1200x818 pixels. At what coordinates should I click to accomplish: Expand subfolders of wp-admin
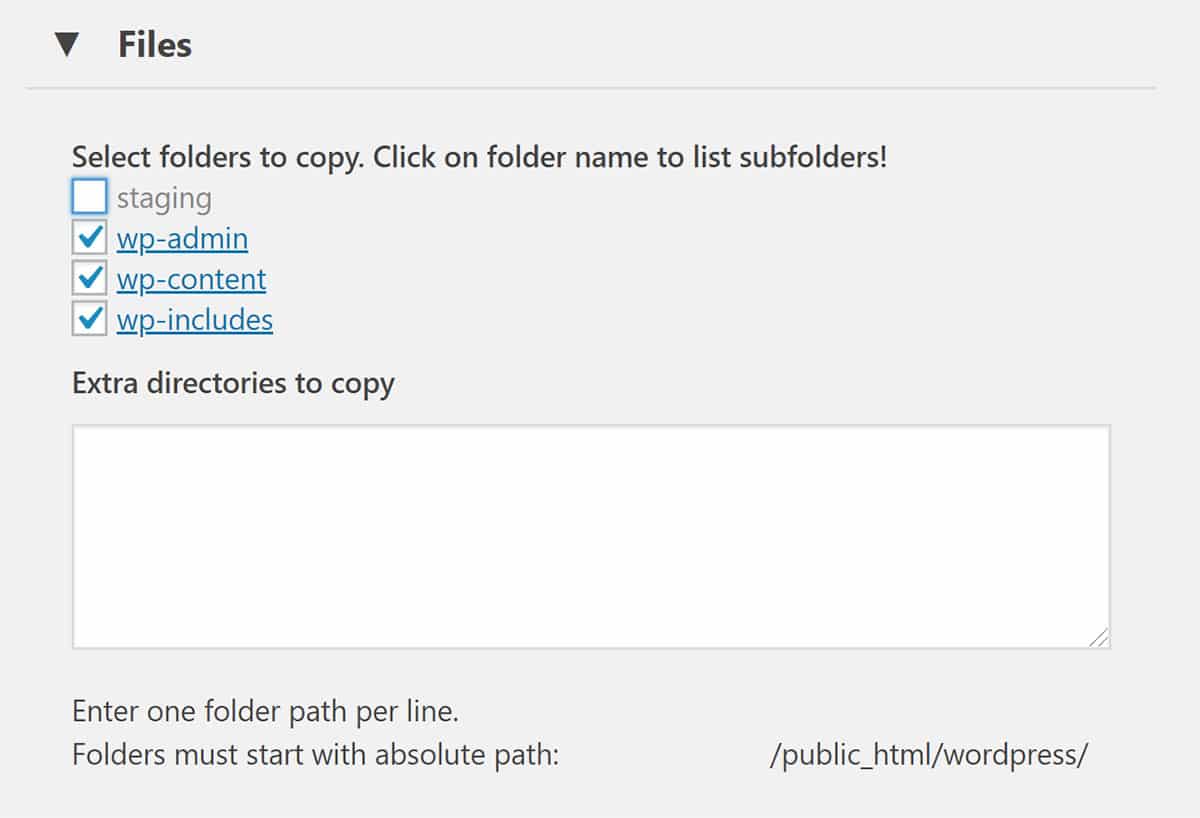pyautogui.click(x=182, y=238)
